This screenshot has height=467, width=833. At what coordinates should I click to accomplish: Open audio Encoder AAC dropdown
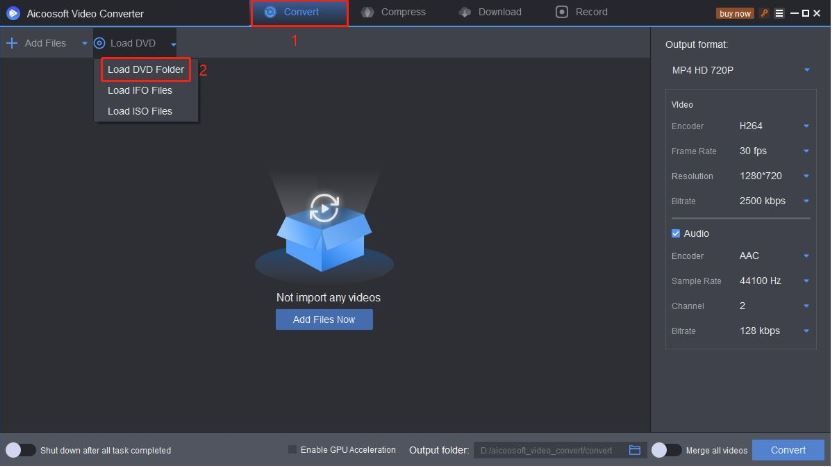[774, 256]
